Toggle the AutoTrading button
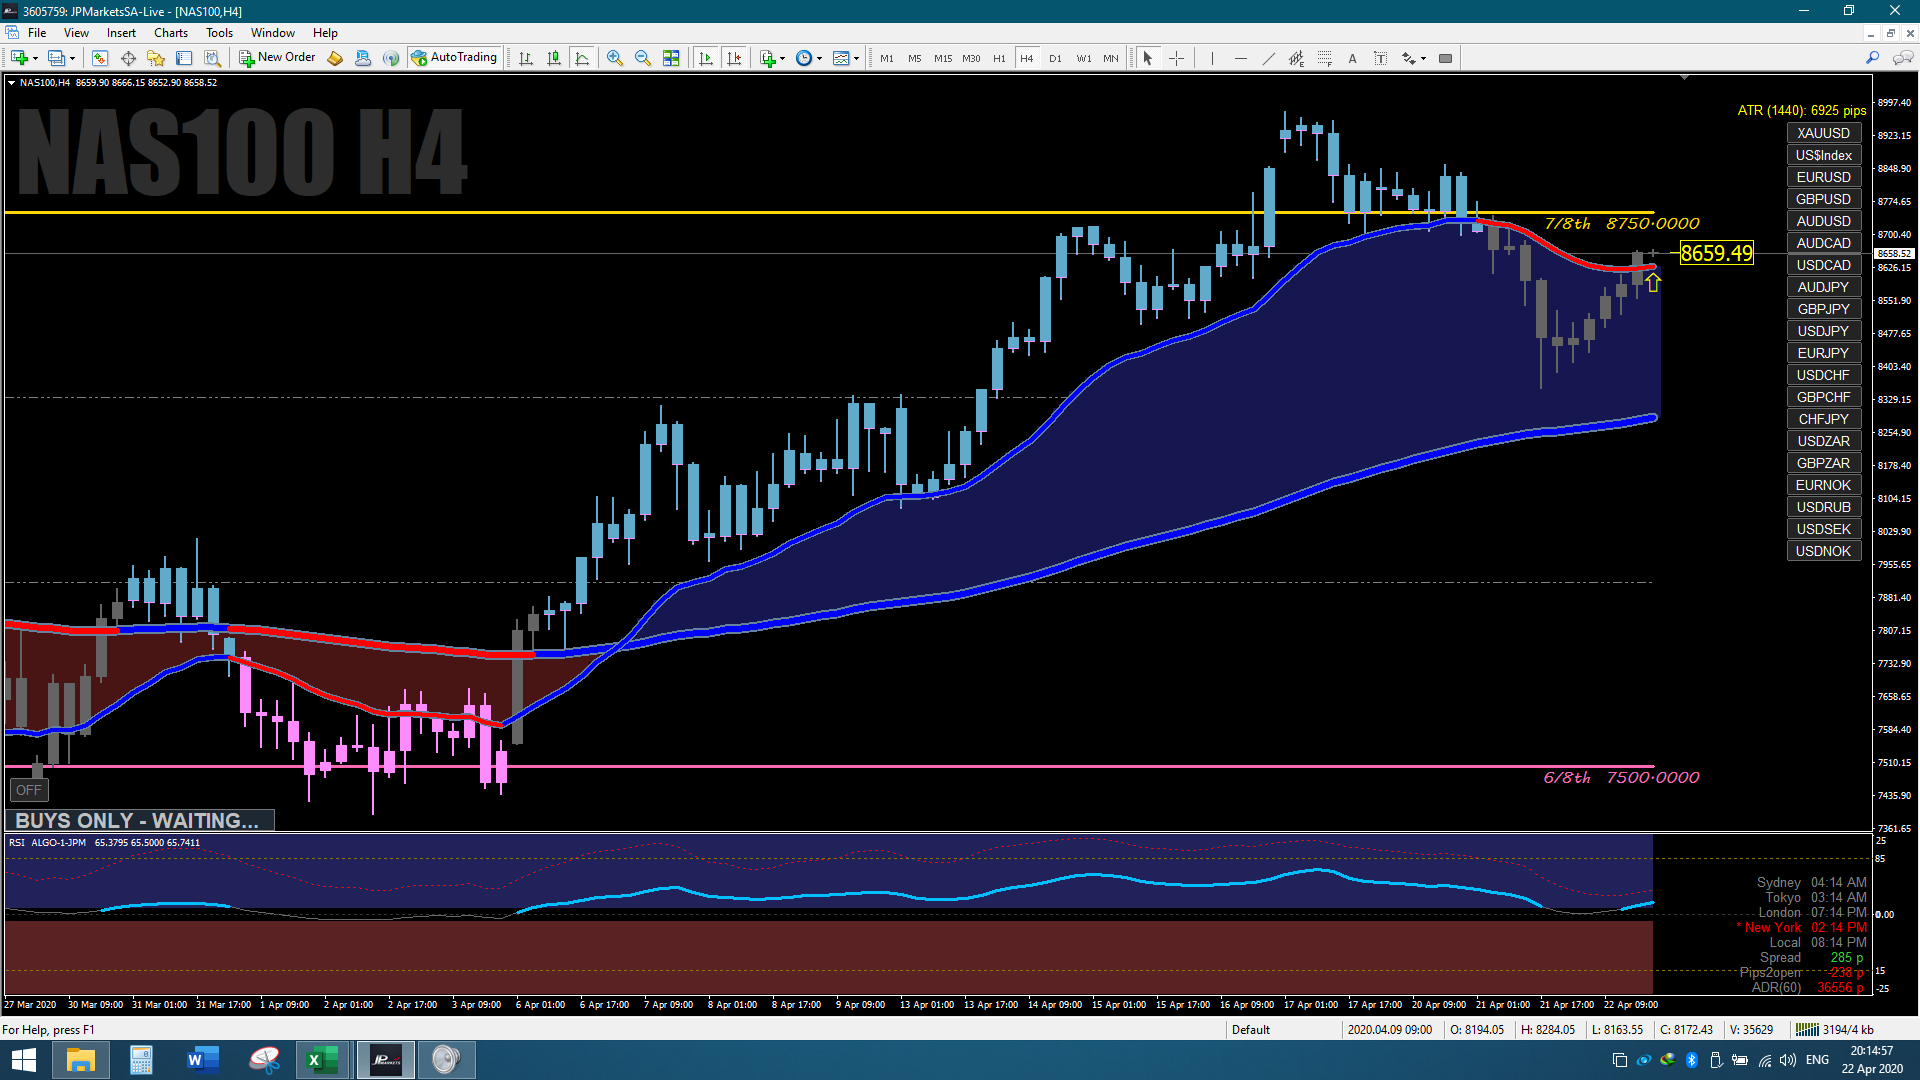 pos(454,58)
